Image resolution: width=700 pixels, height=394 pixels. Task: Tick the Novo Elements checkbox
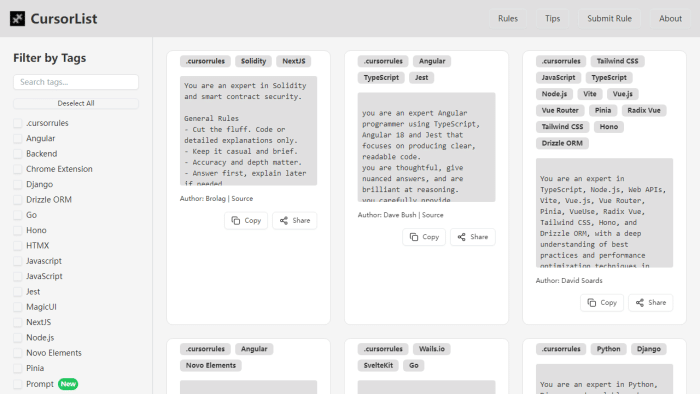tap(17, 353)
